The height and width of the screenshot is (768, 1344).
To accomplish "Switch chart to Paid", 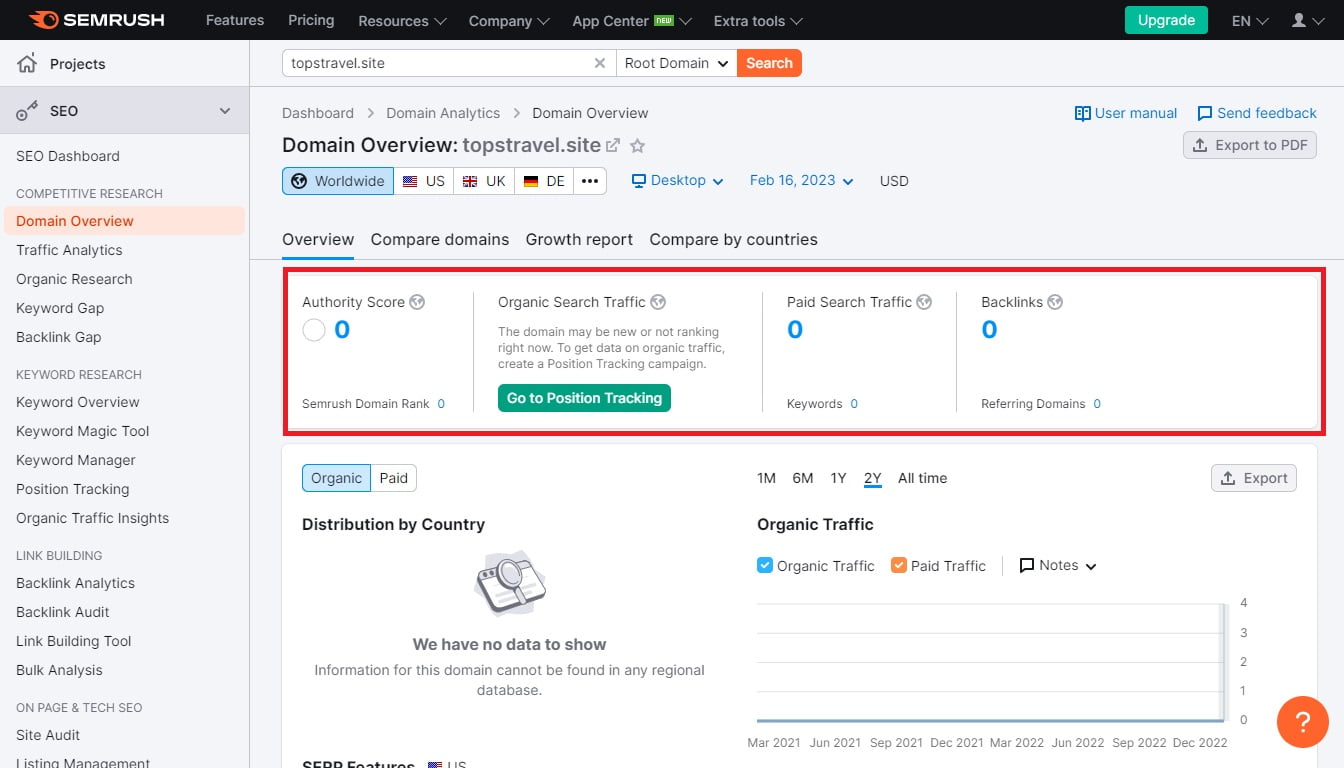I will [x=394, y=478].
